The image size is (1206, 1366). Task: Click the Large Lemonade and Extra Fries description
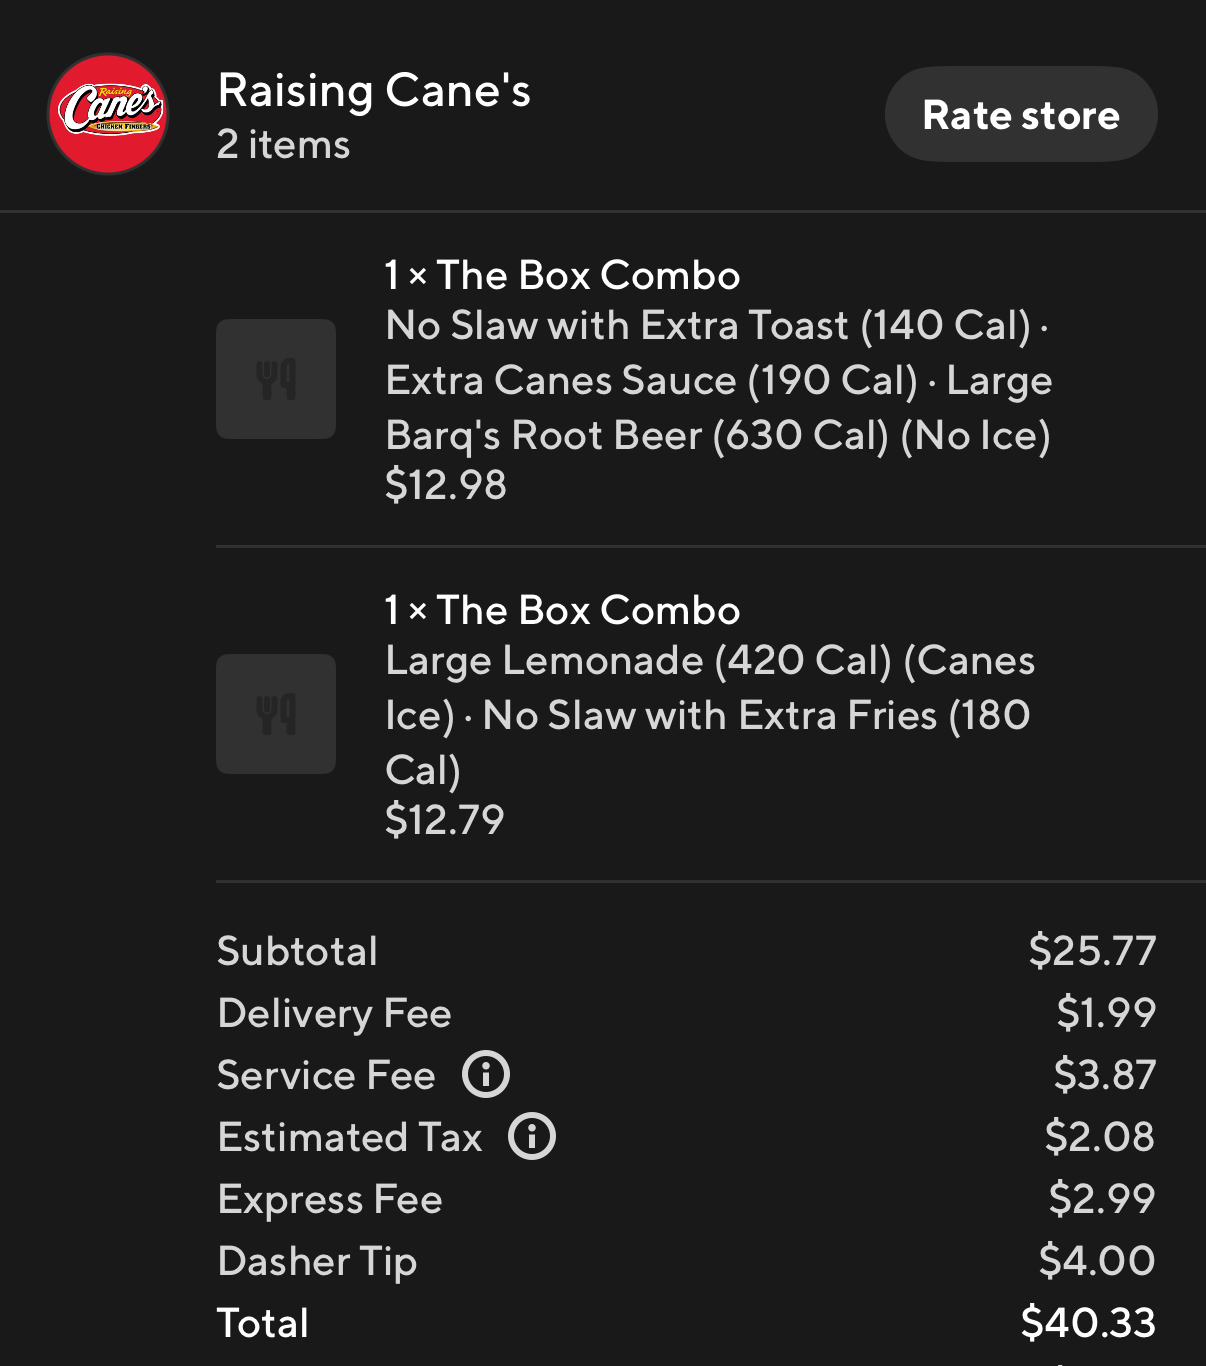[x=709, y=715]
